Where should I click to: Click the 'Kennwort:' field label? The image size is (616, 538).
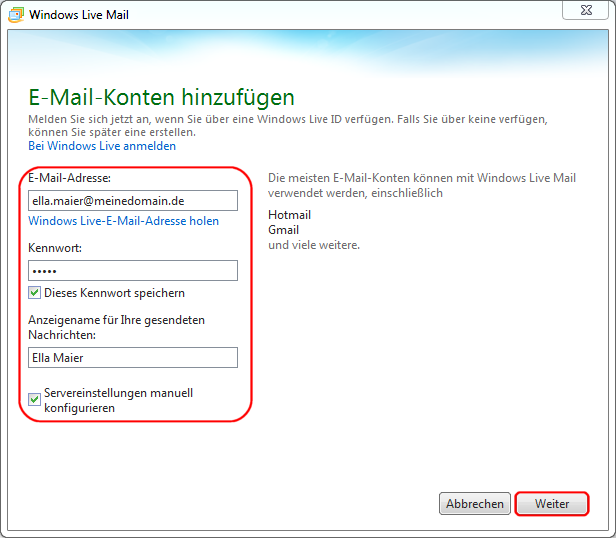tap(55, 247)
